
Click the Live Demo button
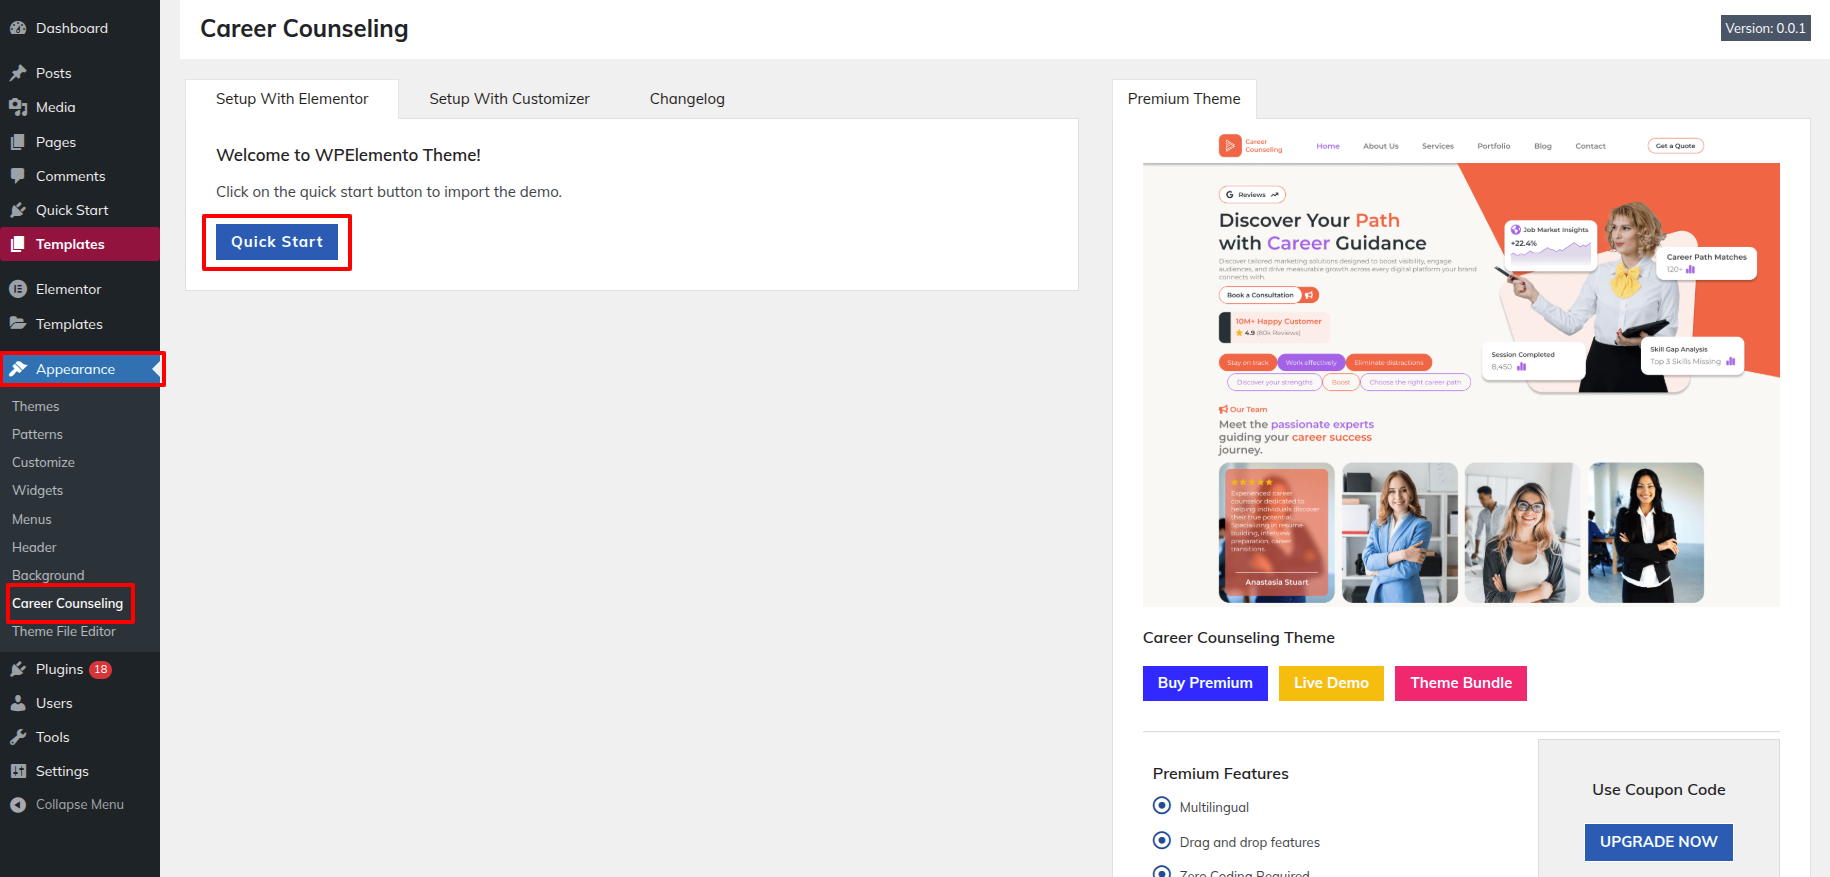[1331, 683]
